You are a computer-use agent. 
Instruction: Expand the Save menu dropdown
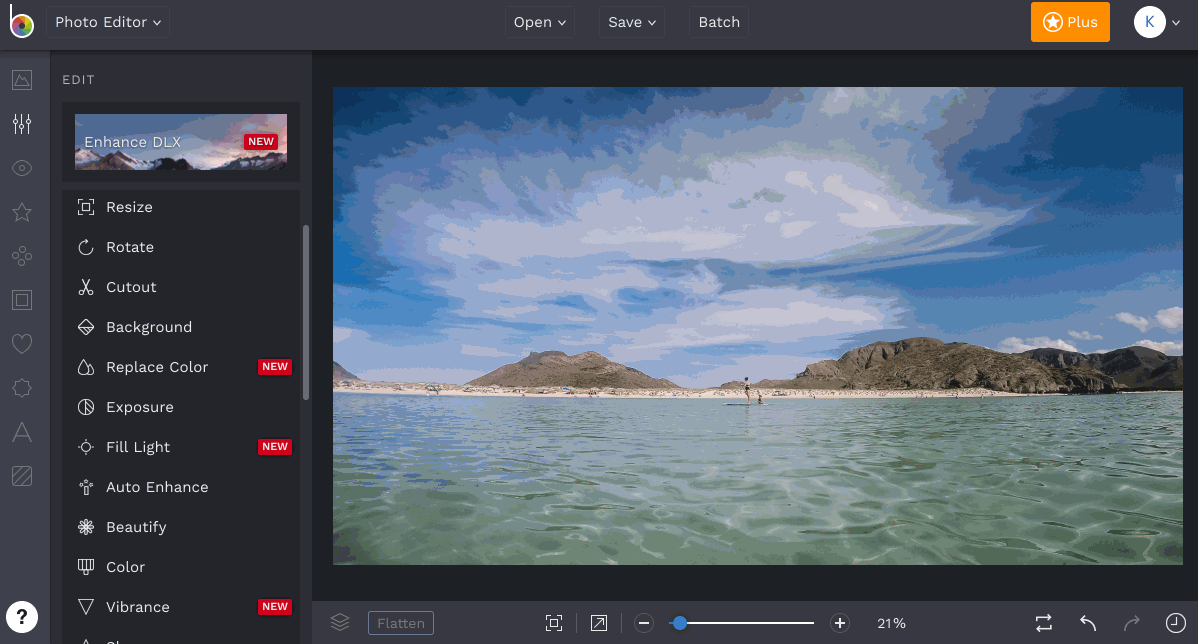pyautogui.click(x=632, y=22)
